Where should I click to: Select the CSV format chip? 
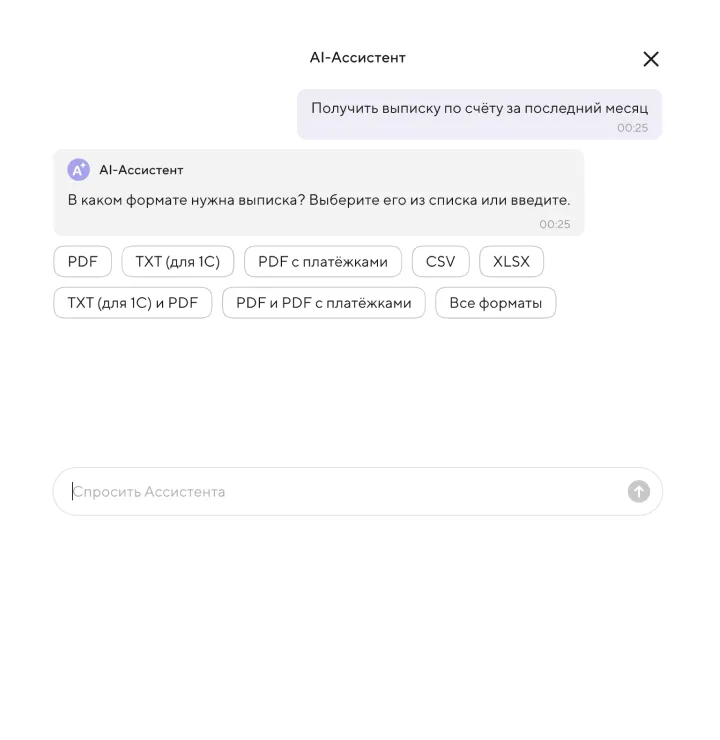440,262
